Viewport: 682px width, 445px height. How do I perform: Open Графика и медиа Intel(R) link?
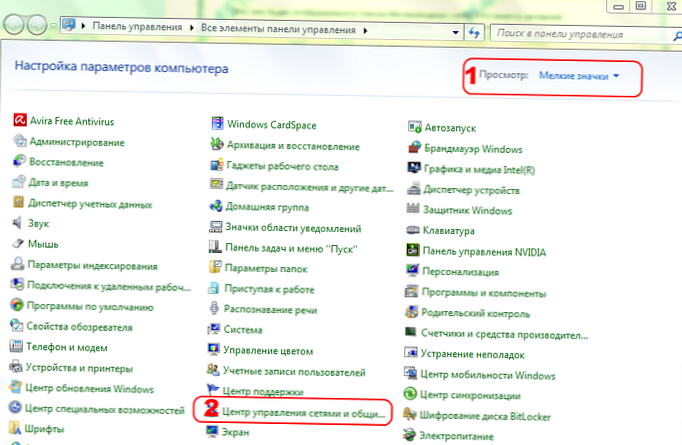(479, 170)
